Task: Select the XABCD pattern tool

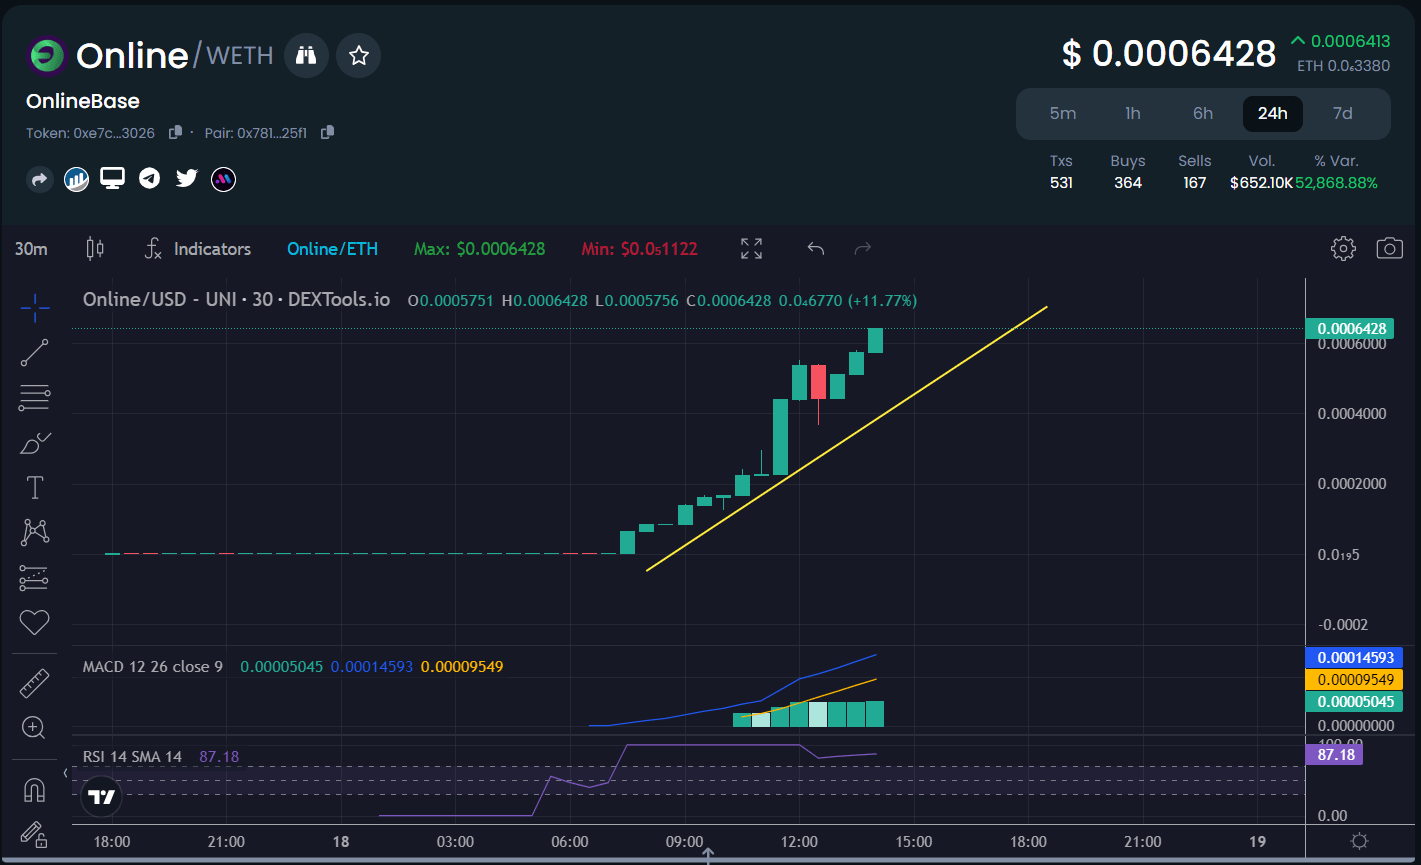Action: 34,532
